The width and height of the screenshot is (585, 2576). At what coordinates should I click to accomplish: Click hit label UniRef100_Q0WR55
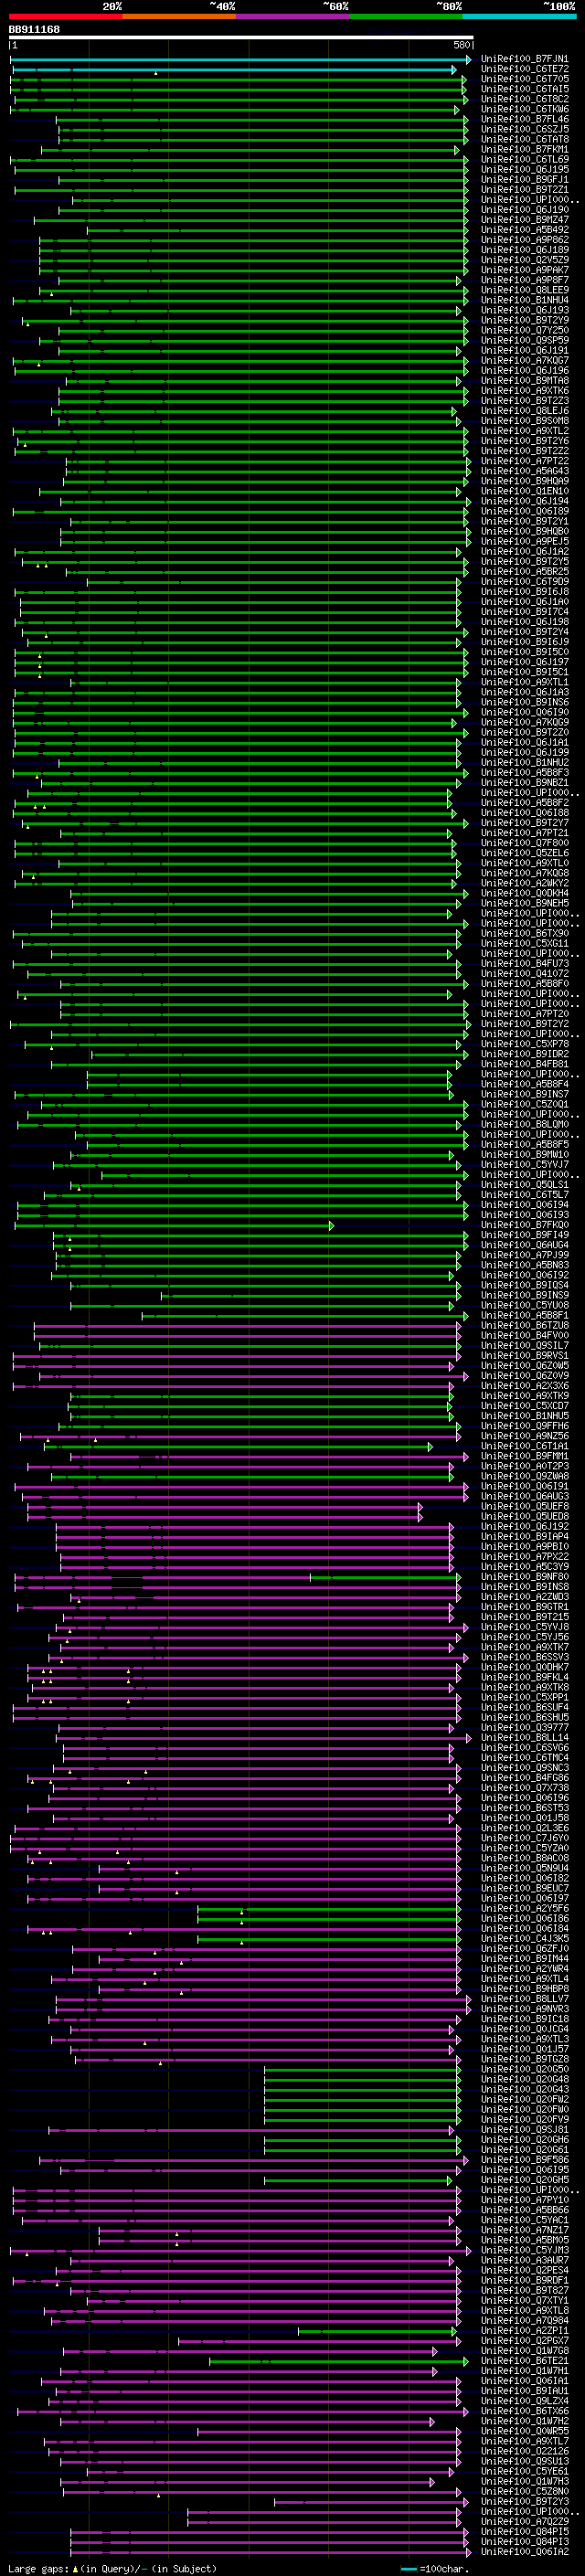[524, 2430]
